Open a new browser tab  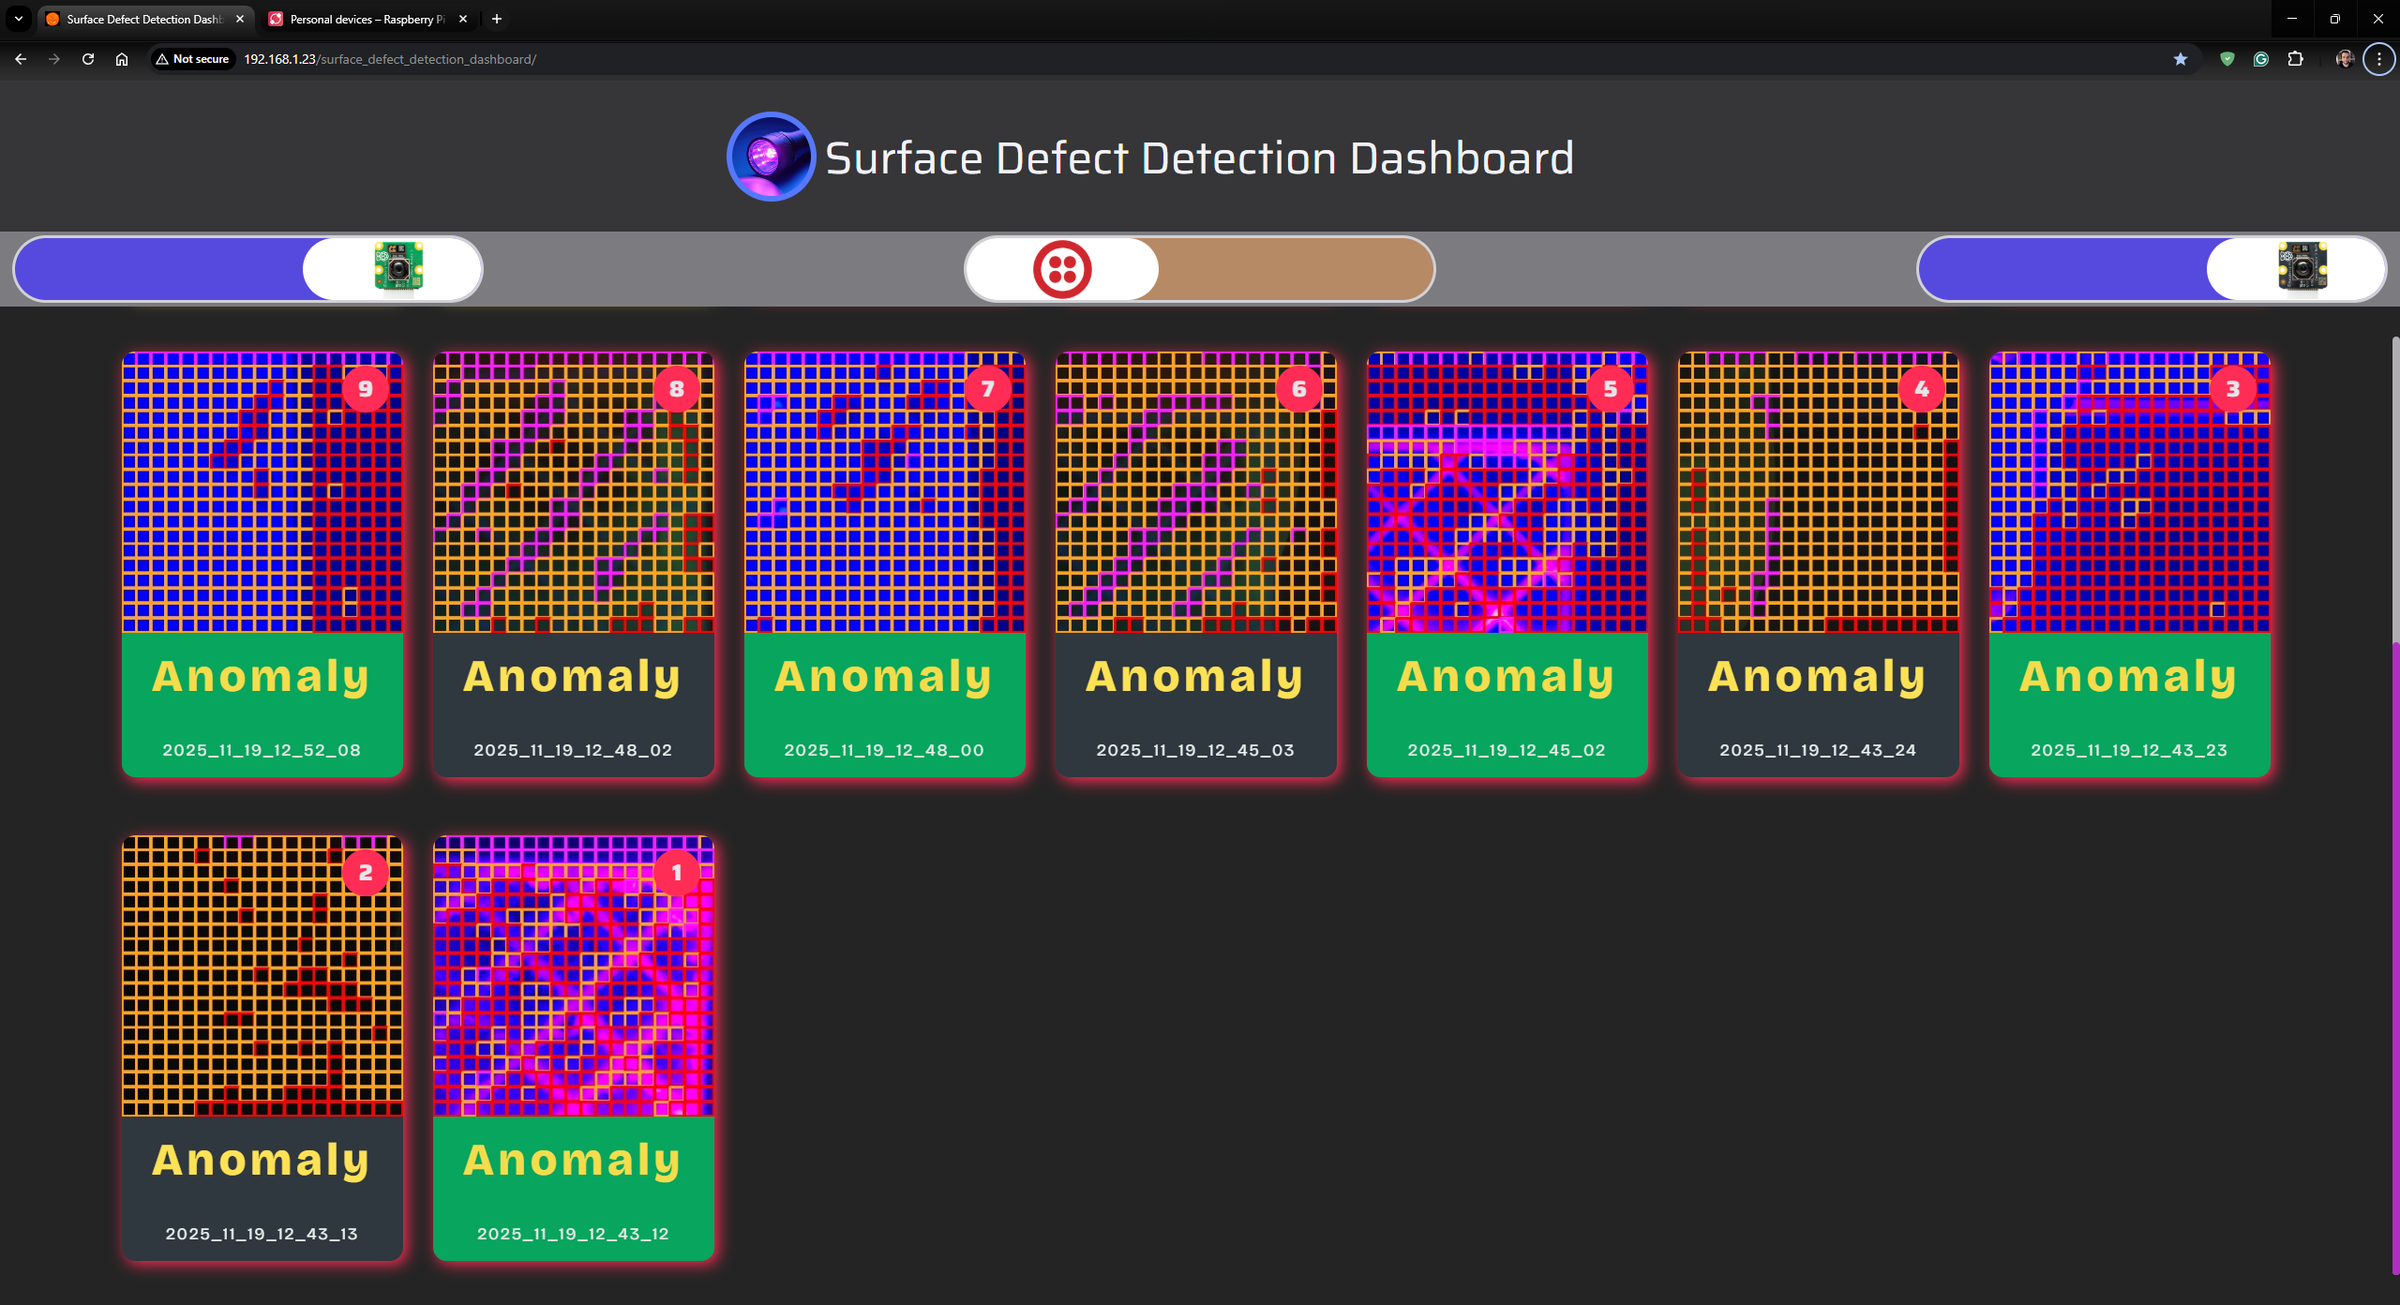pos(497,19)
